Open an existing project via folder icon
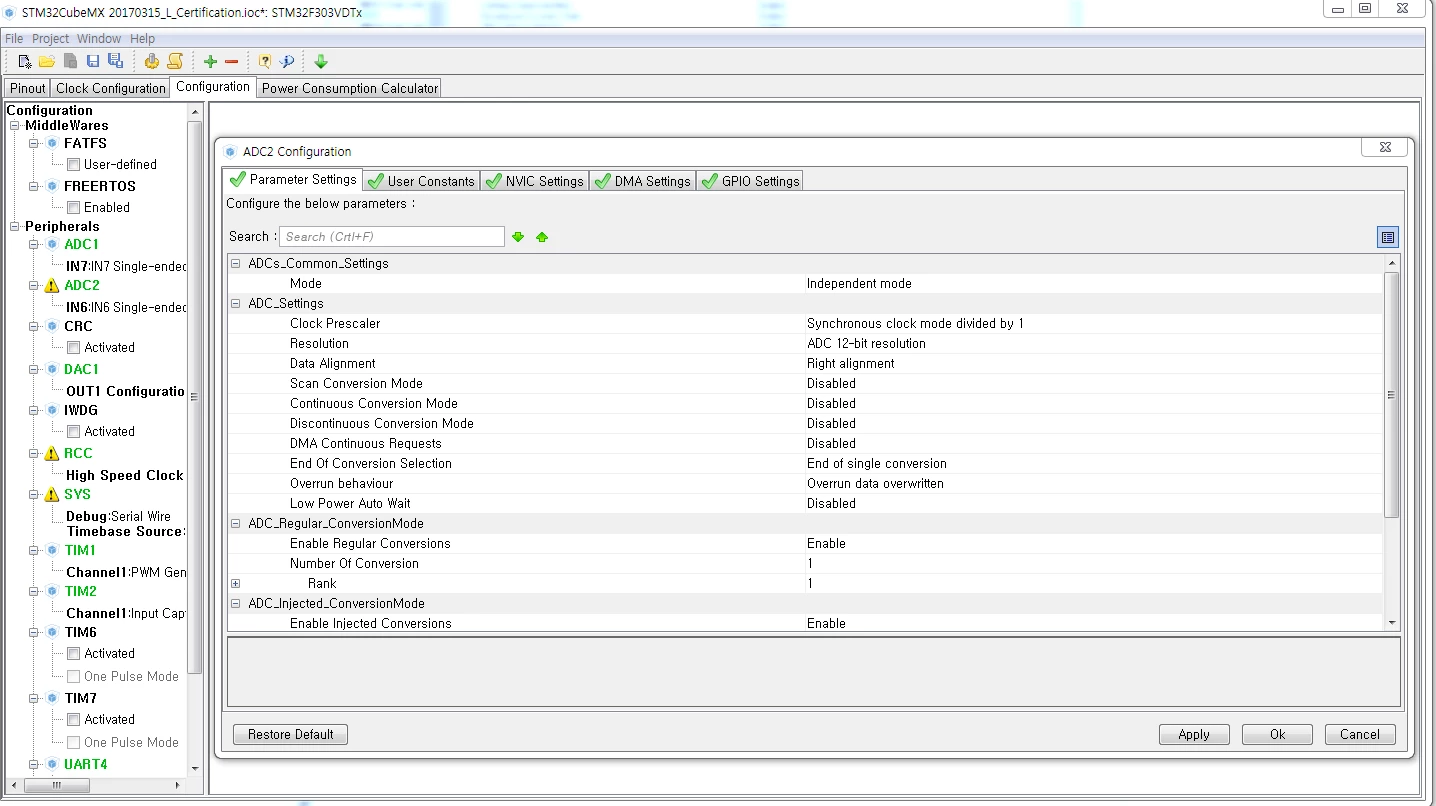Viewport: 1436px width, 806px height. [47, 62]
